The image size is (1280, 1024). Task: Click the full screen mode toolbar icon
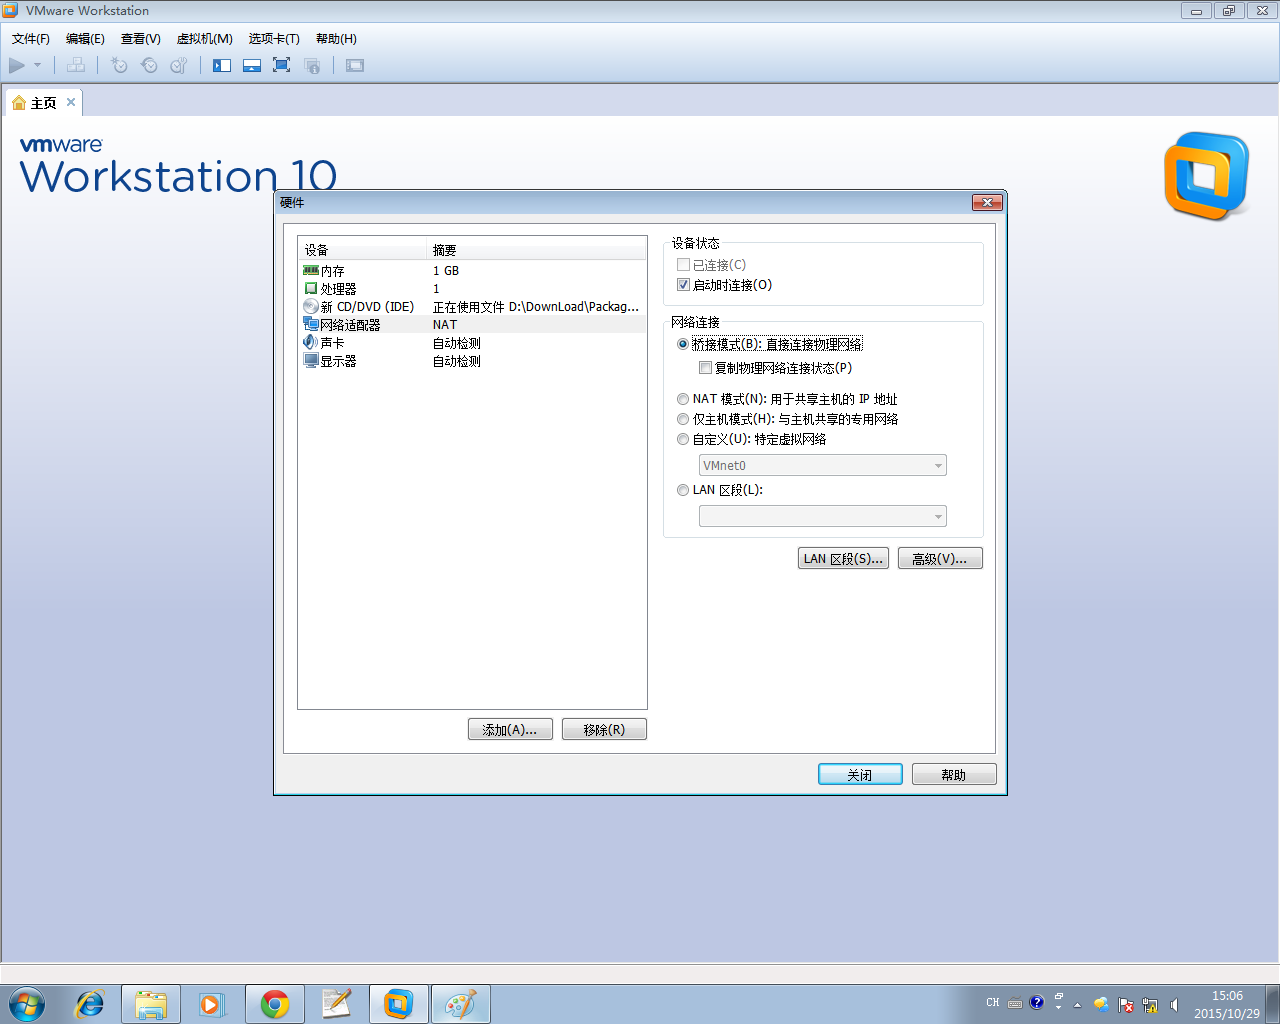pos(282,65)
